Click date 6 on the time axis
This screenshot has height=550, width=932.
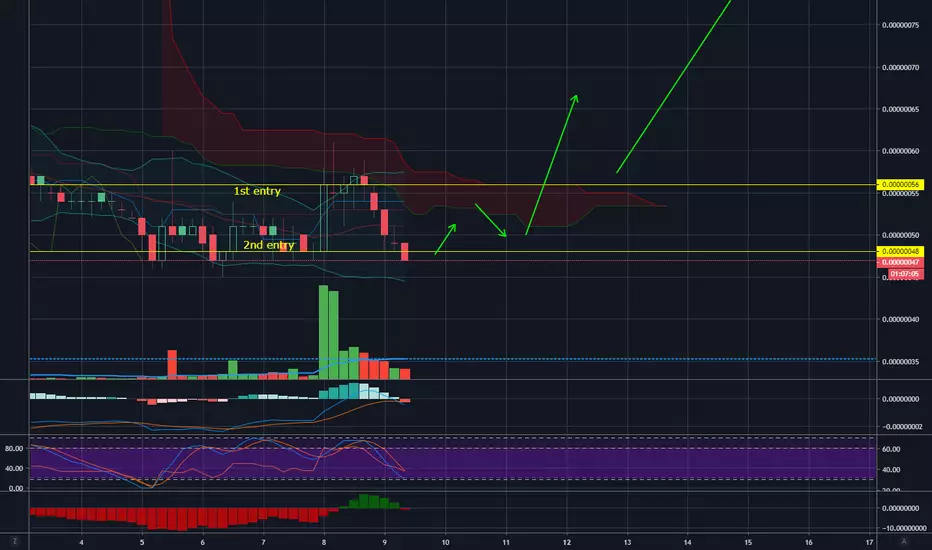[x=203, y=542]
